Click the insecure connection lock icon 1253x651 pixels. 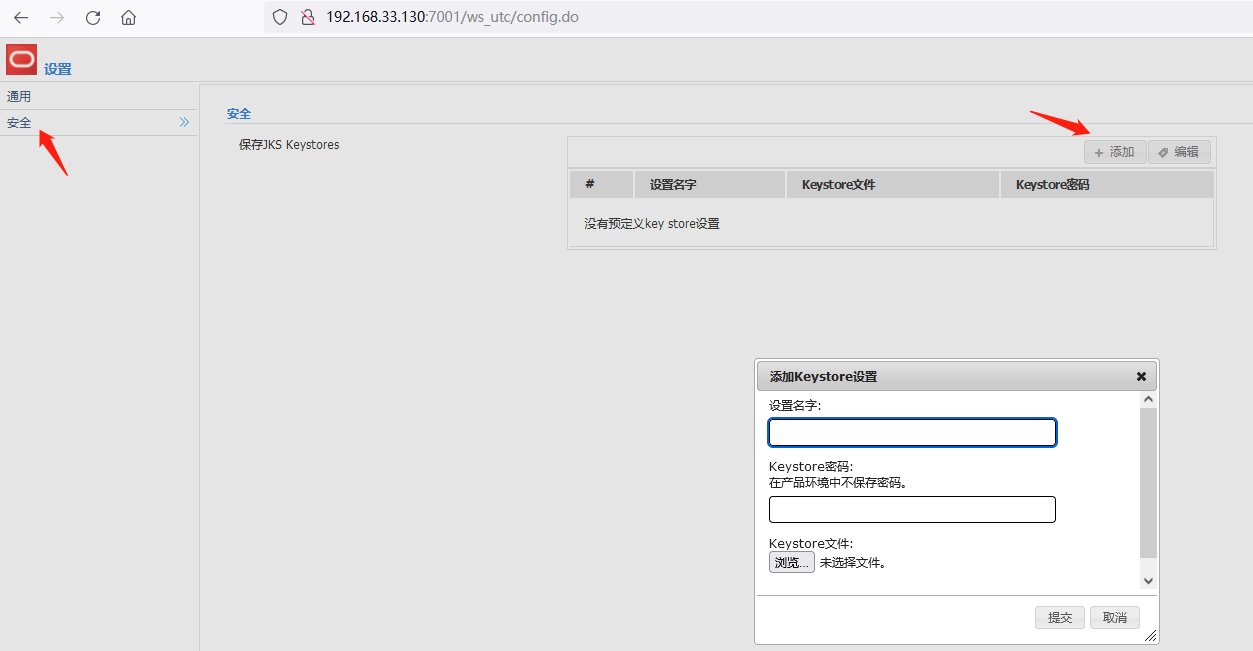pyautogui.click(x=308, y=17)
